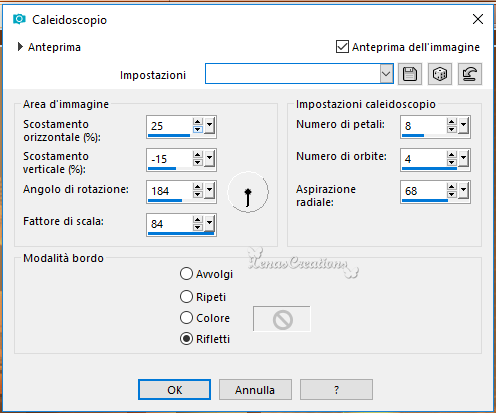Image resolution: width=496 pixels, height=413 pixels.
Task: Confirm with the OK button
Action: click(x=174, y=389)
